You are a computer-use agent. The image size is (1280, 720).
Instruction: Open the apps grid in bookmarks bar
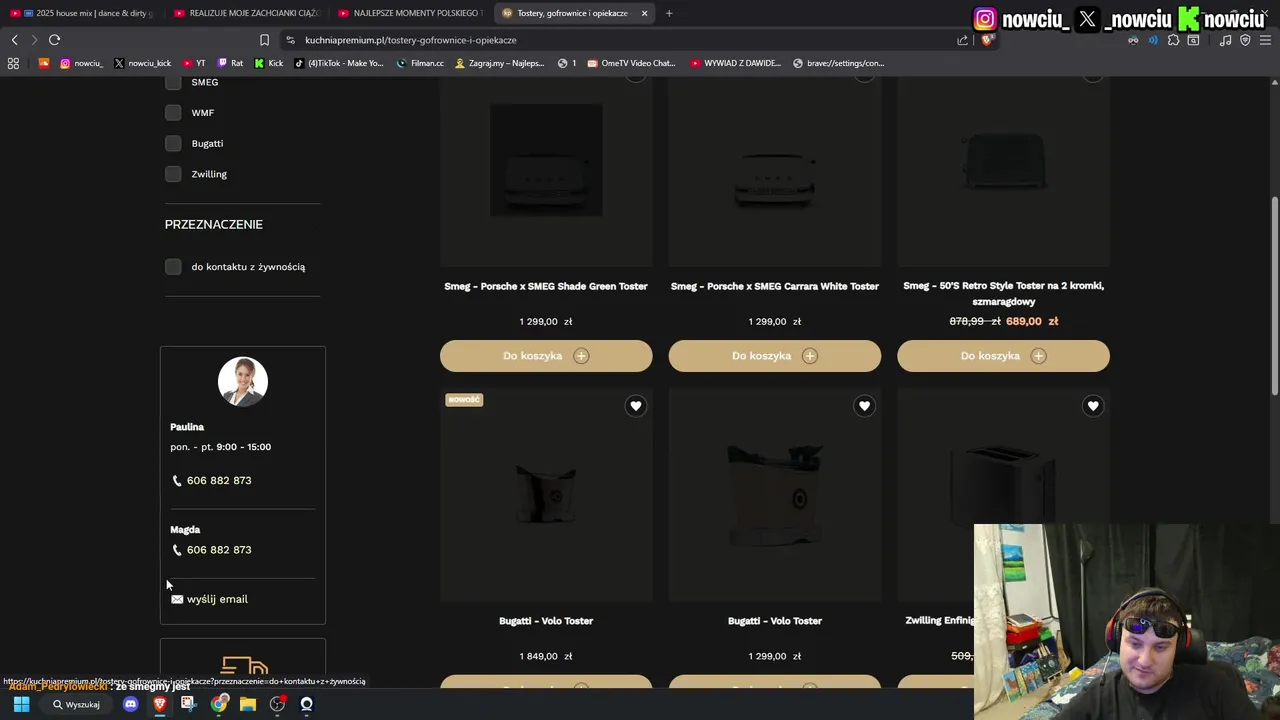(13, 63)
